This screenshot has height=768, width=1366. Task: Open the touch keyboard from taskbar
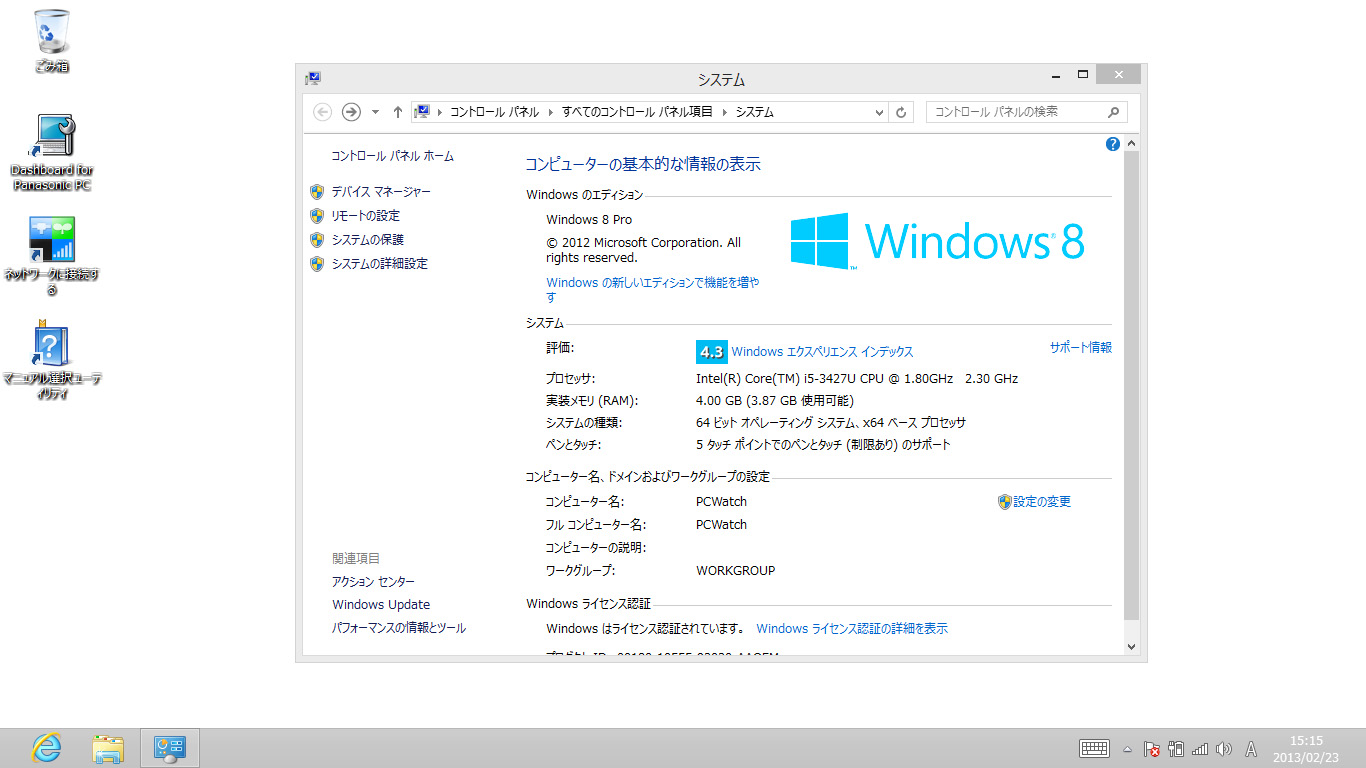click(x=1094, y=748)
